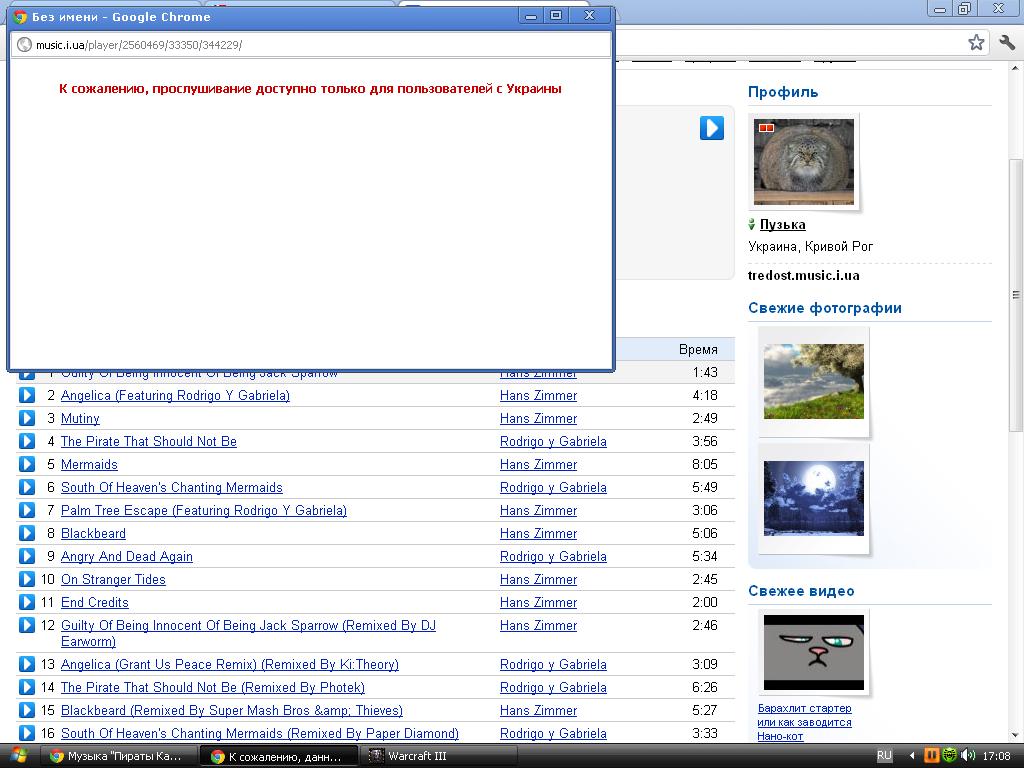Open the moon night photo thumbnail

point(814,498)
